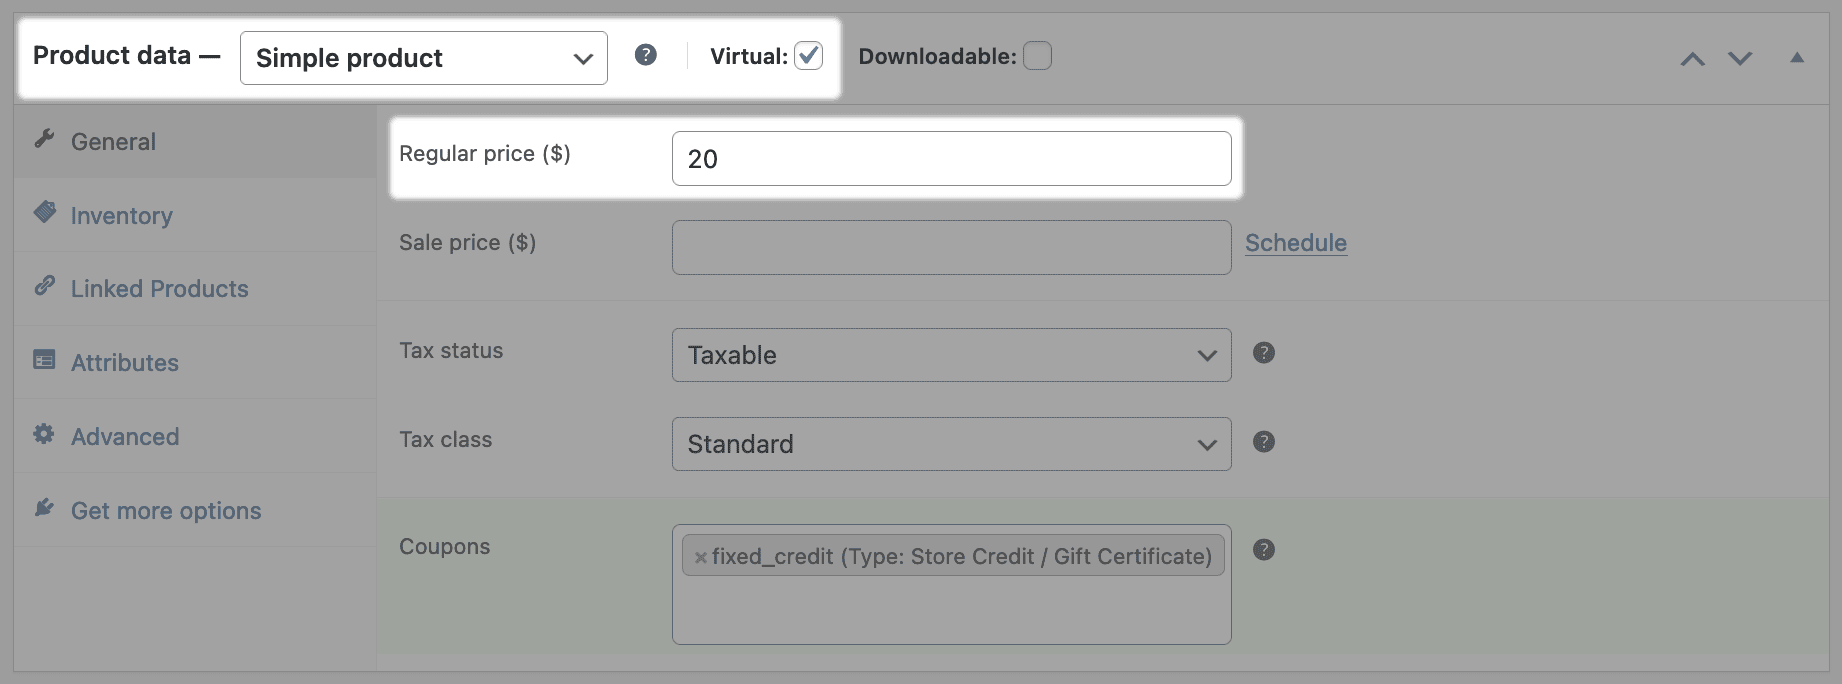
Task: Open the Attributes tab
Action: [124, 363]
